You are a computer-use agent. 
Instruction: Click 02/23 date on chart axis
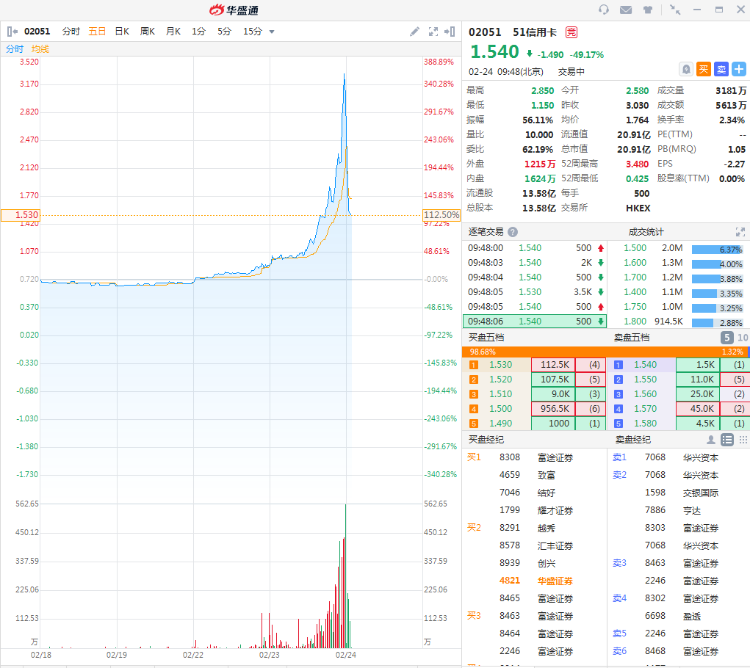[269, 655]
